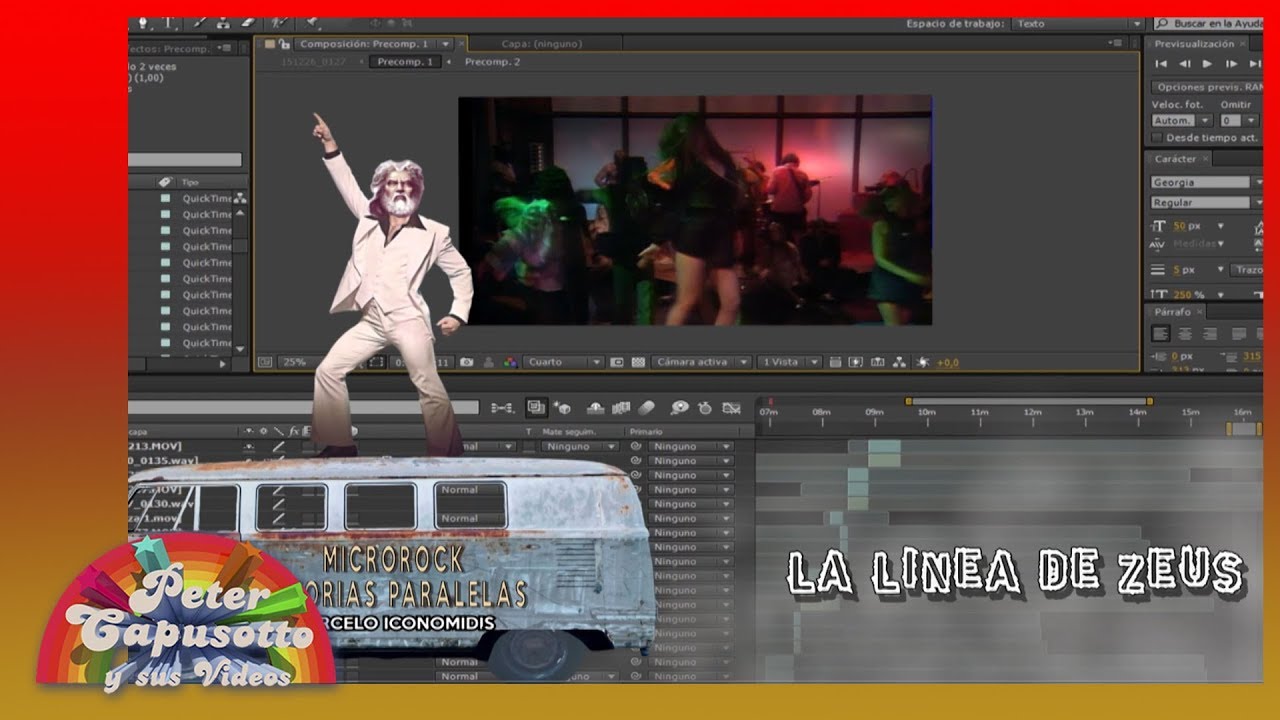
Task: Open the Omitir frames dropdown
Action: (1238, 121)
